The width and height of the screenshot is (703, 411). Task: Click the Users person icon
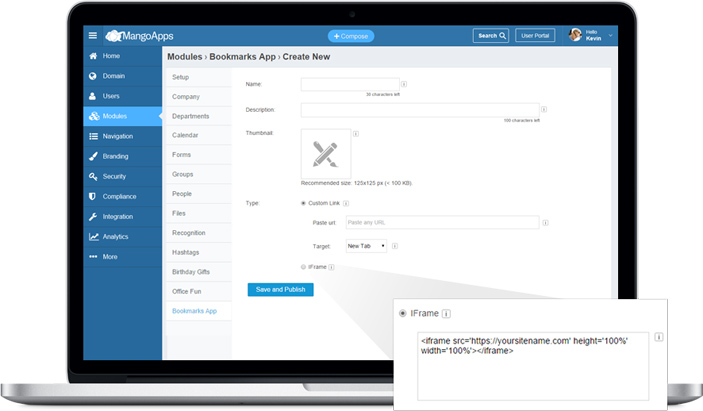click(x=92, y=96)
